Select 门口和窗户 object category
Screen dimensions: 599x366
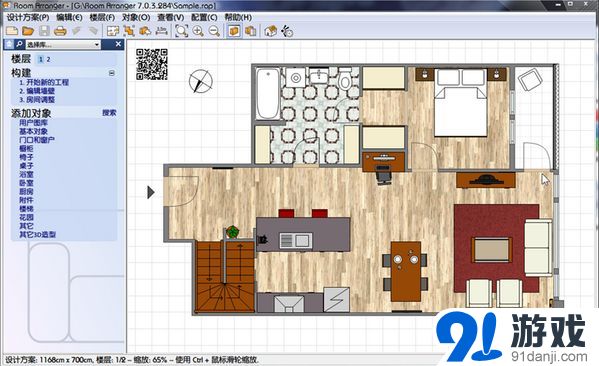tap(37, 140)
